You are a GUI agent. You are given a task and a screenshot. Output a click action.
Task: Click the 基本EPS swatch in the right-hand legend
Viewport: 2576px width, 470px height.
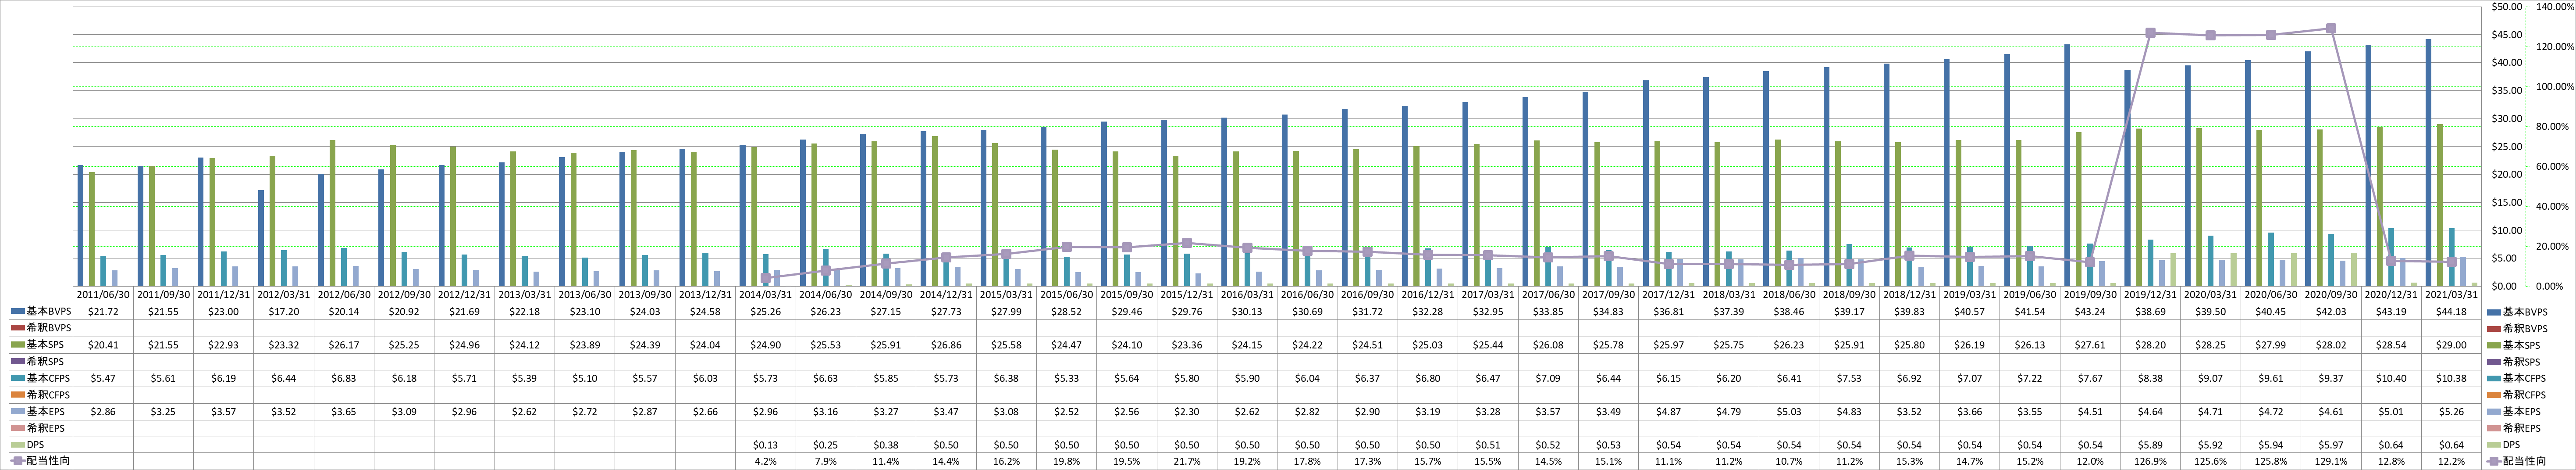tap(2493, 412)
